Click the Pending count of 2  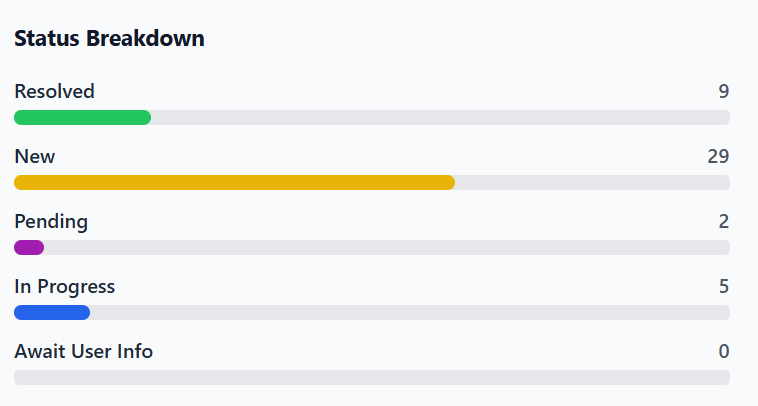click(x=723, y=222)
